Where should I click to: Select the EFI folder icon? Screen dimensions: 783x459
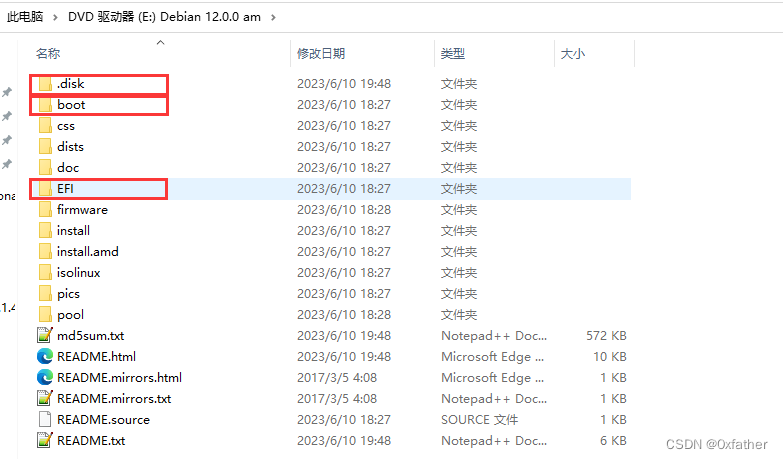pos(45,189)
